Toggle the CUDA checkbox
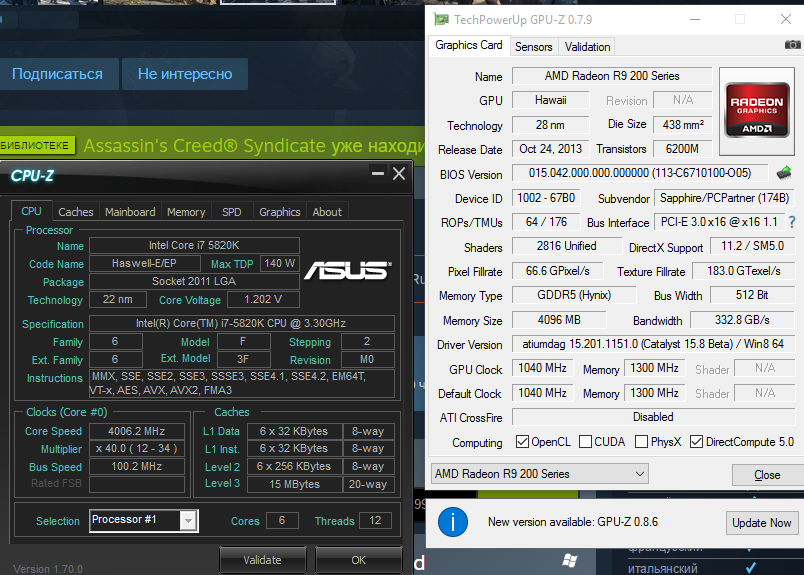Viewport: 804px width, 575px height. 585,442
